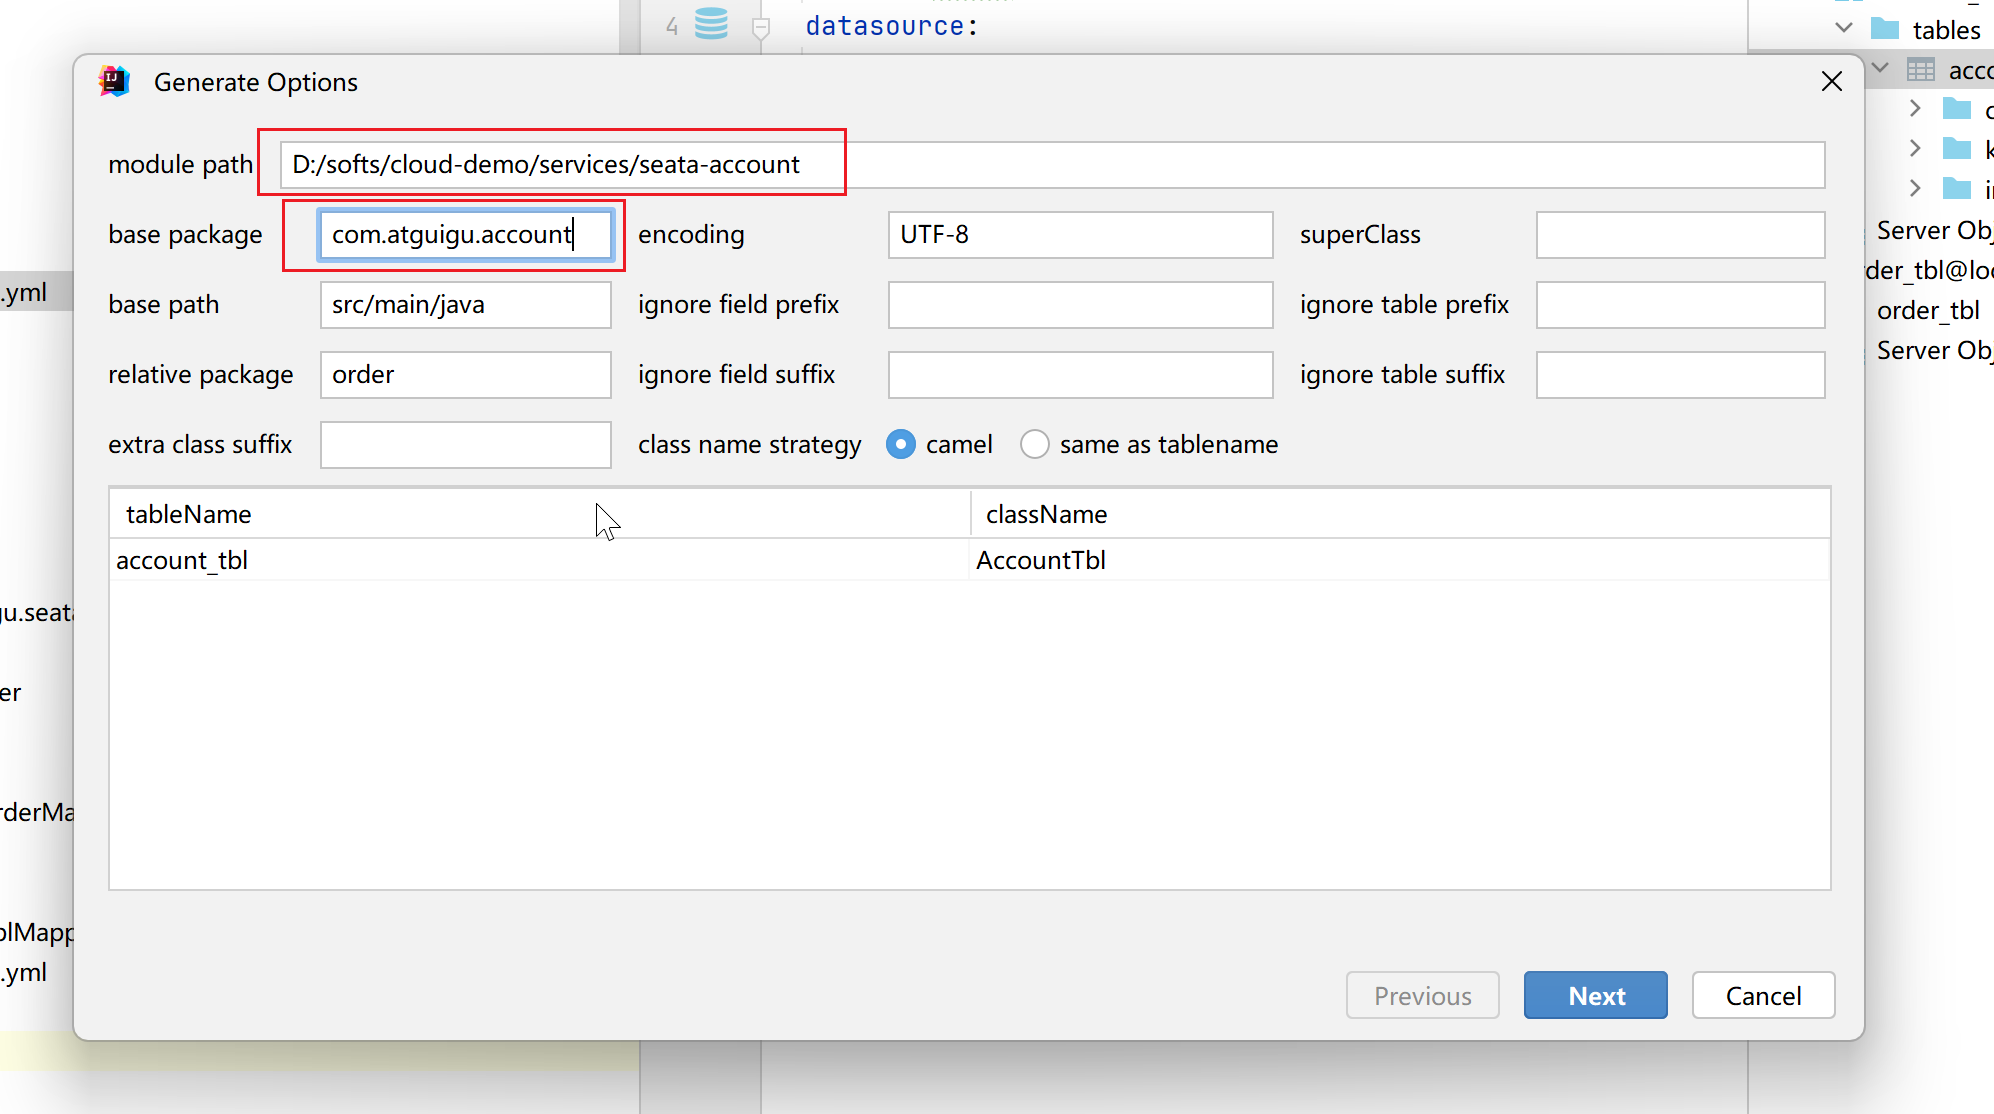Click the extra class suffix input
The width and height of the screenshot is (1994, 1114).
(x=466, y=445)
